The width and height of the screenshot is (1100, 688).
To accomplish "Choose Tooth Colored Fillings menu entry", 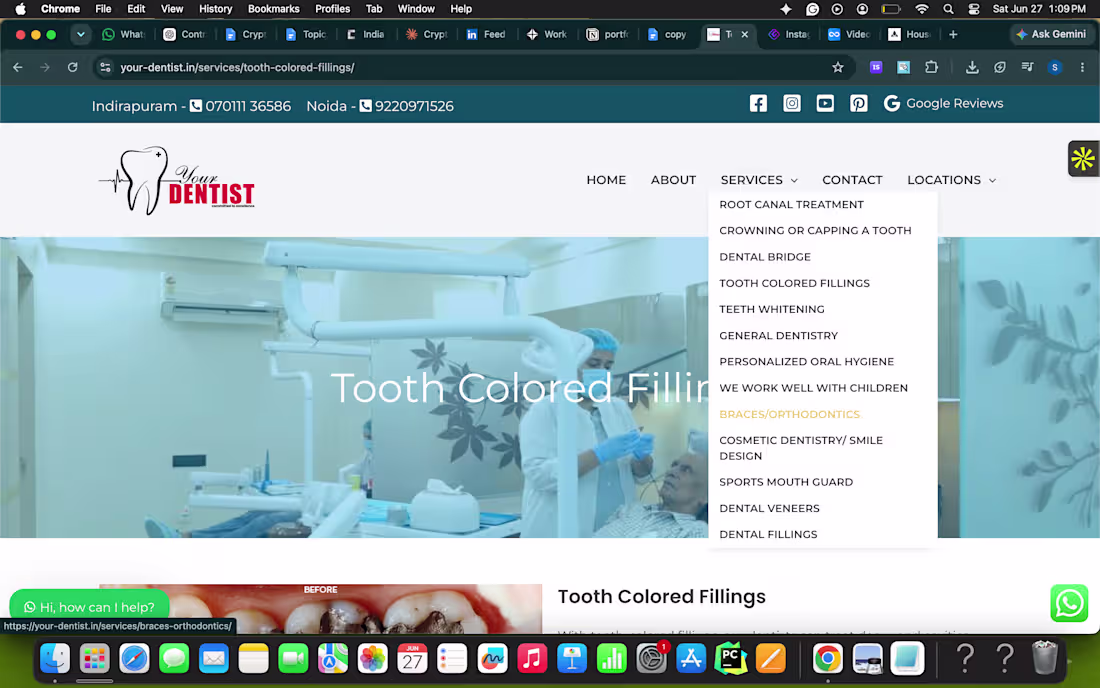I will 794,283.
